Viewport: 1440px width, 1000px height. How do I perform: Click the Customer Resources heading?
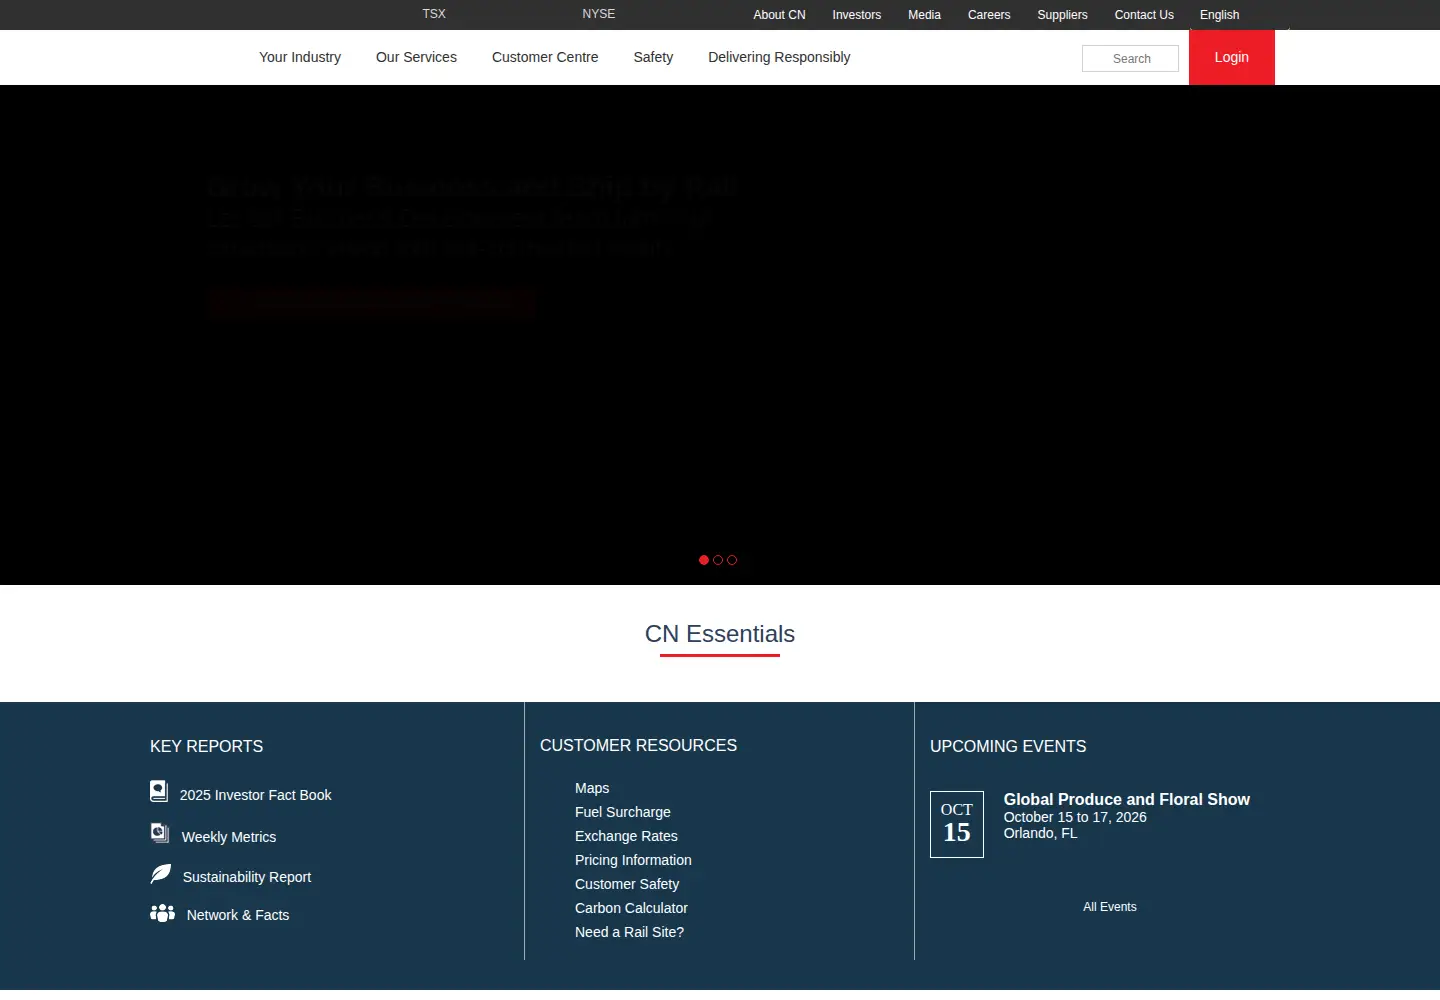coord(638,745)
